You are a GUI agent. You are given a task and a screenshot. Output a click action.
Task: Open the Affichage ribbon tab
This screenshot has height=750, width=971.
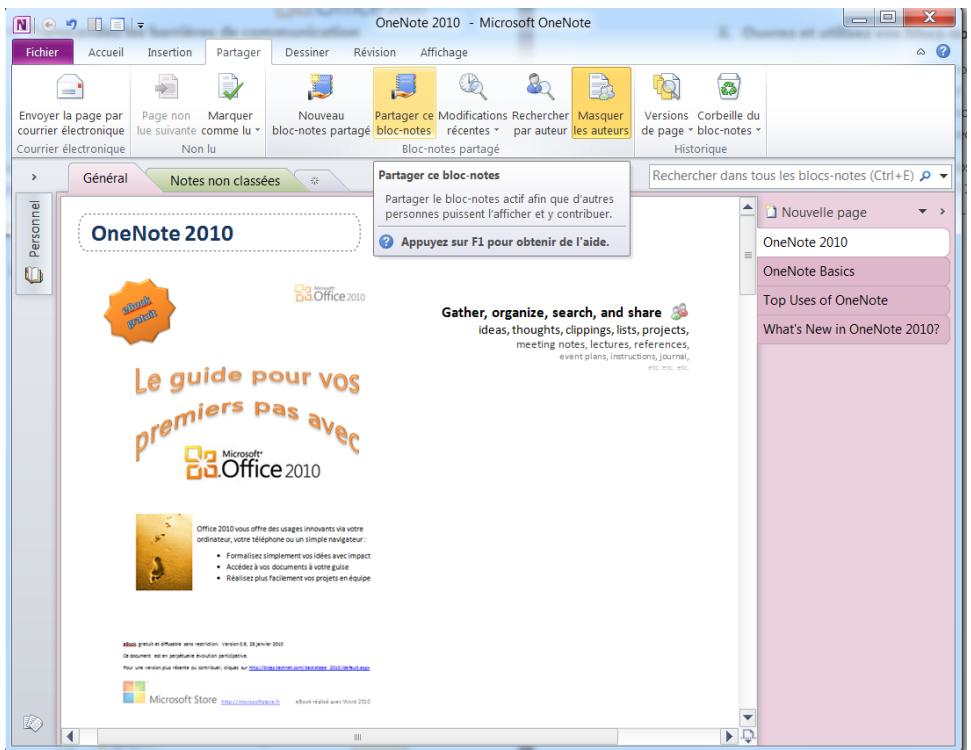(444, 52)
